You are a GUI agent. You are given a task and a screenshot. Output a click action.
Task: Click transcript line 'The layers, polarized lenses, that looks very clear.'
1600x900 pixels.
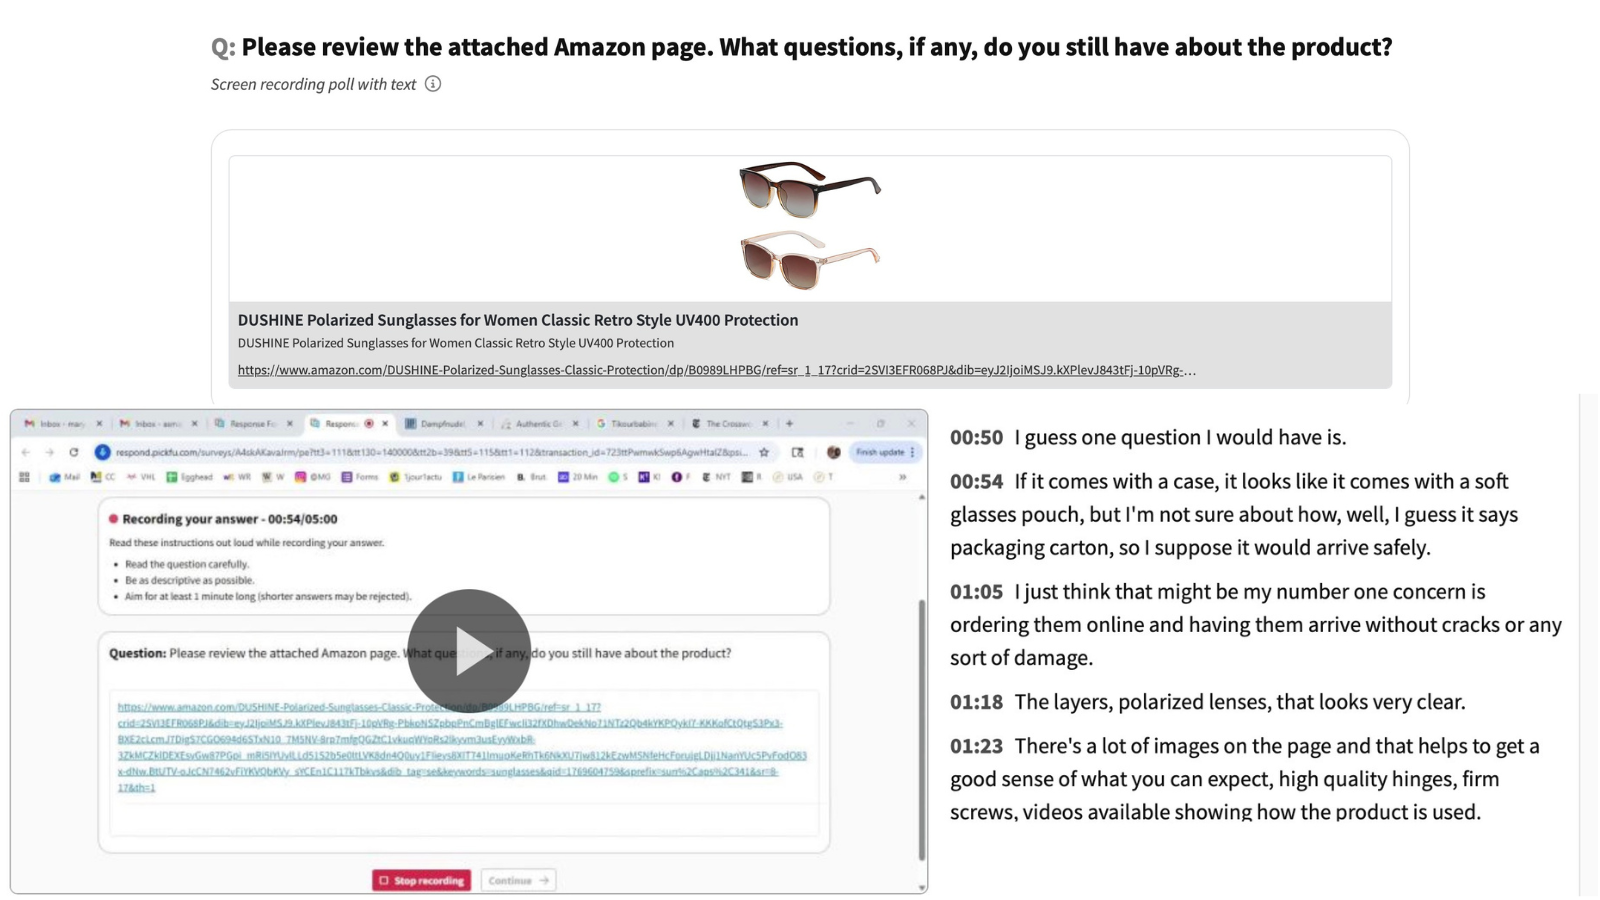1240,701
